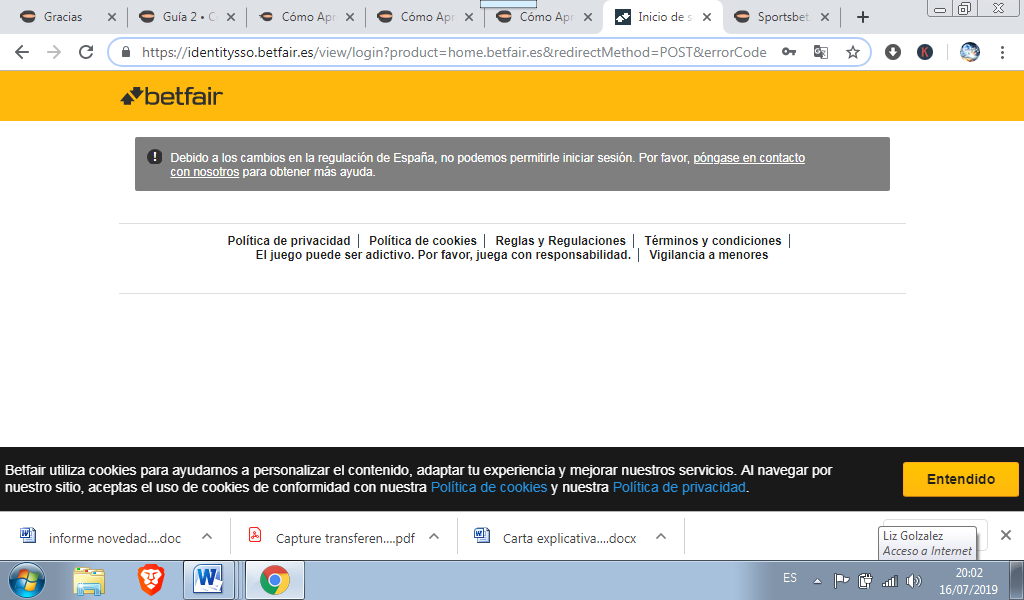Expand options for Capture transferen....pdf download
The height and width of the screenshot is (600, 1024).
coord(434,537)
